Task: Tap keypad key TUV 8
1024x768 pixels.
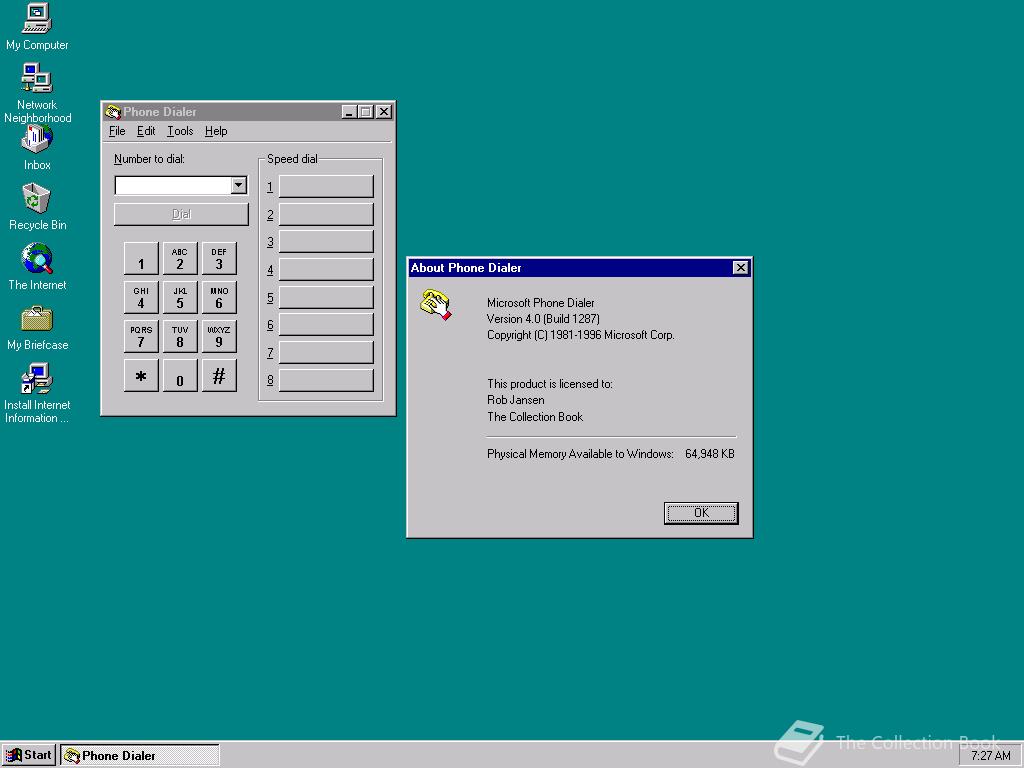Action: [180, 336]
